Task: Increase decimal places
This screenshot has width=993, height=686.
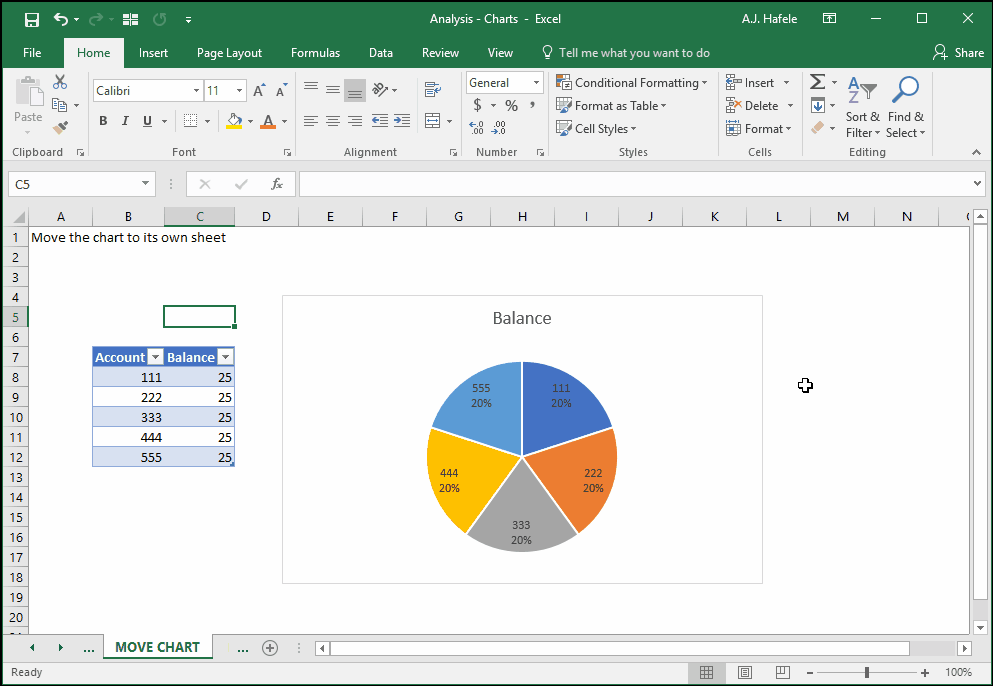Action: (x=477, y=128)
